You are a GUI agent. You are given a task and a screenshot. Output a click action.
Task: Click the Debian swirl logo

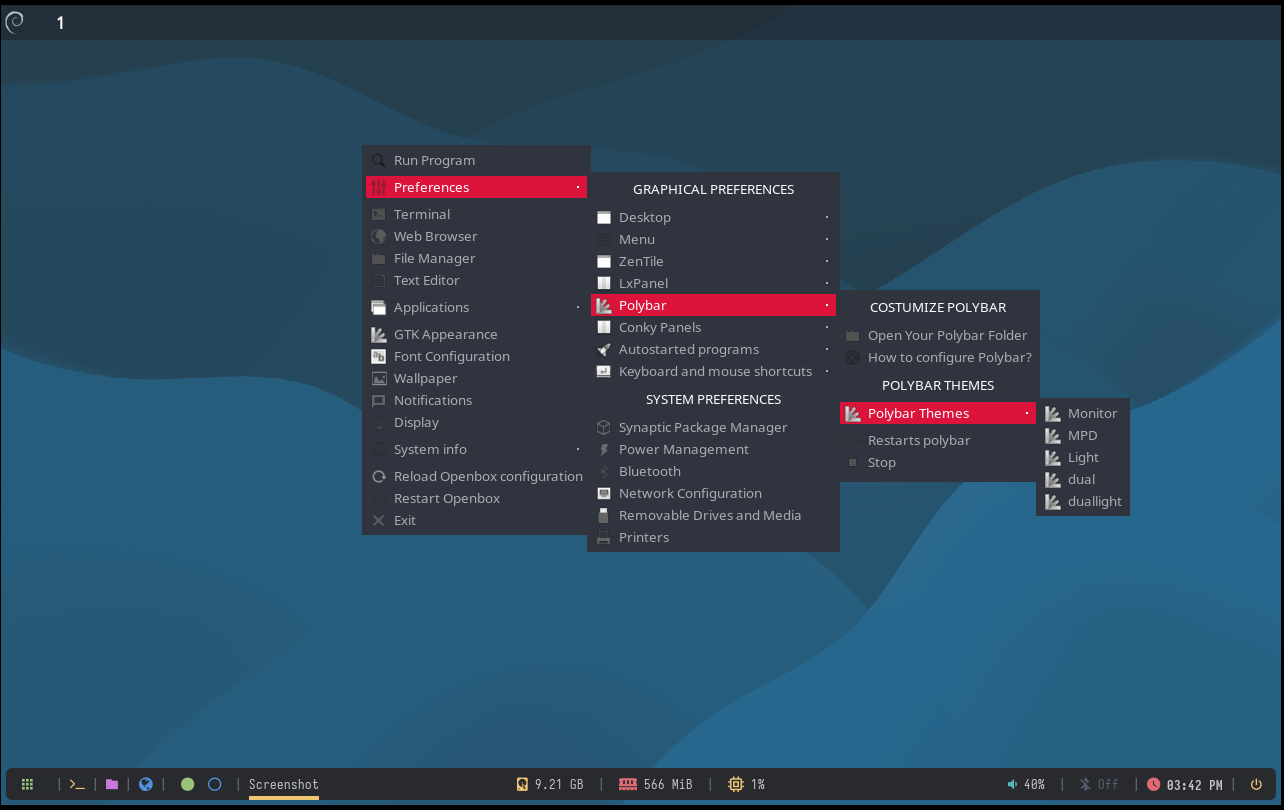click(x=15, y=22)
